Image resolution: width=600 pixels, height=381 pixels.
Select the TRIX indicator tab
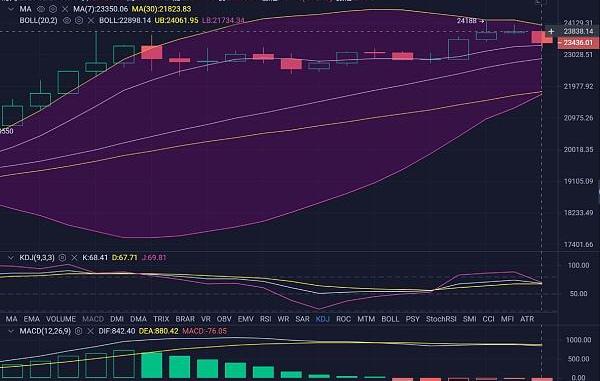pyautogui.click(x=161, y=319)
